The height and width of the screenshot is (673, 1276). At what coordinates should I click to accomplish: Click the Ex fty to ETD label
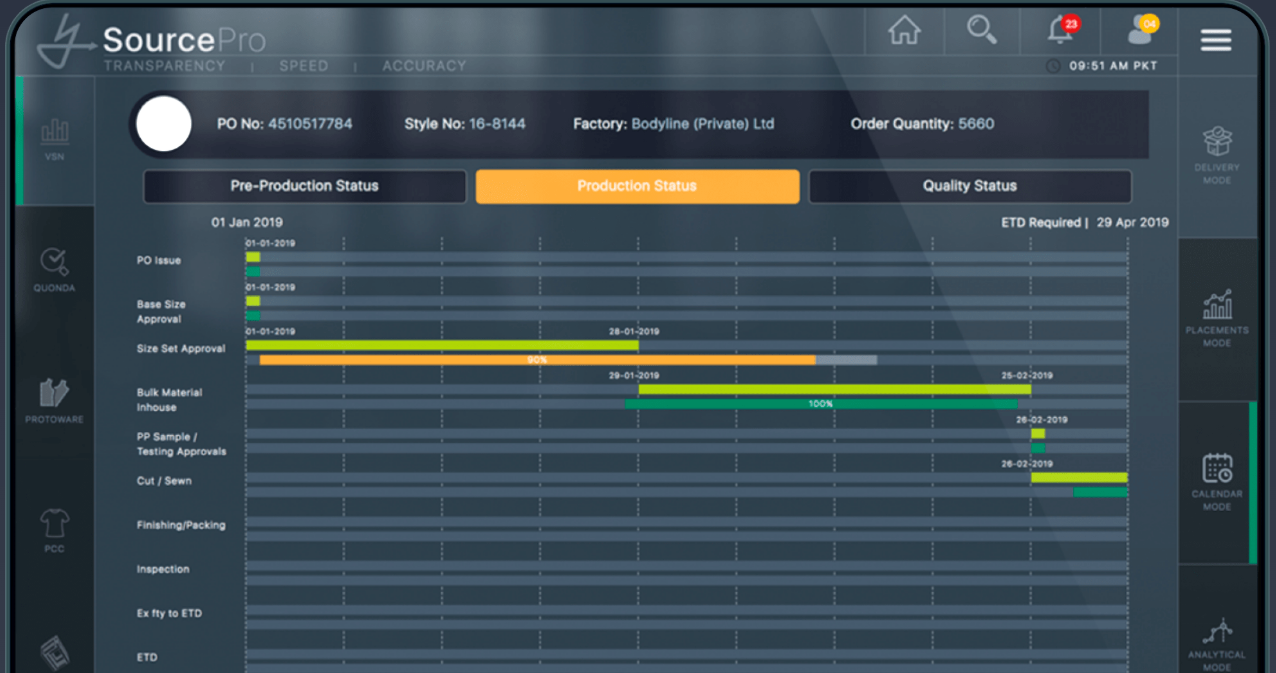click(x=169, y=613)
